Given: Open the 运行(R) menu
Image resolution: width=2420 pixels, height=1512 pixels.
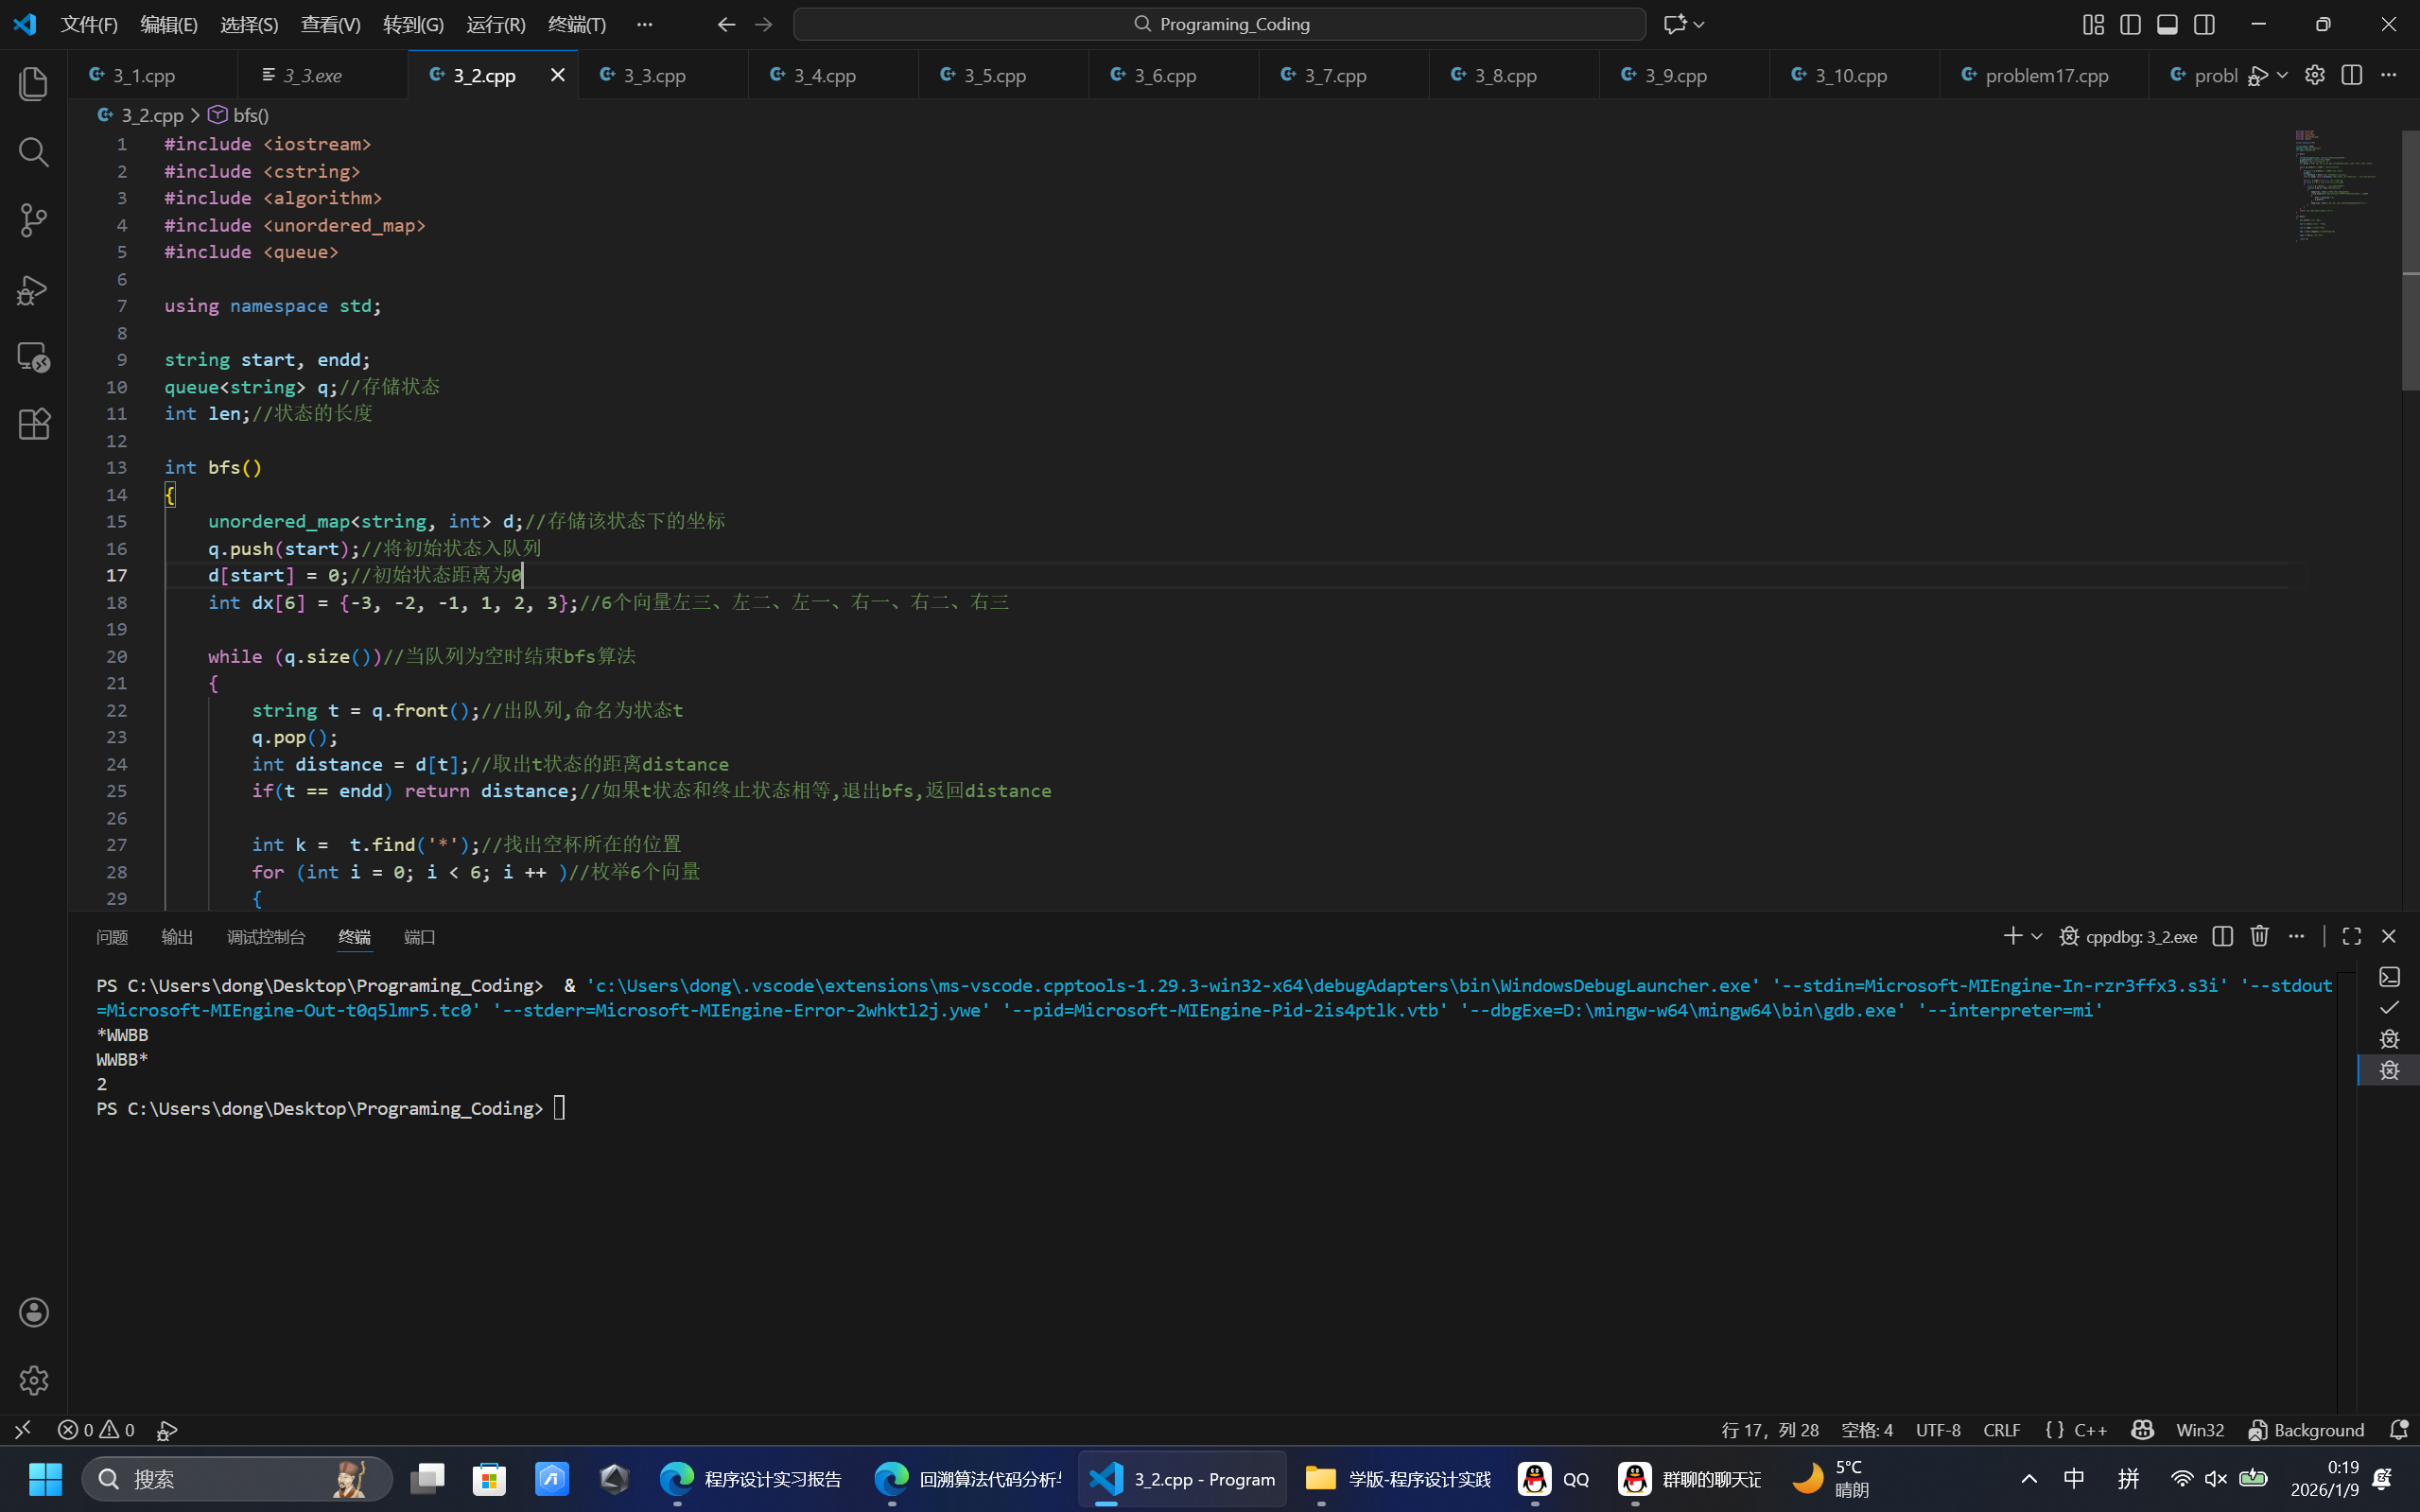Looking at the screenshot, I should [x=495, y=24].
